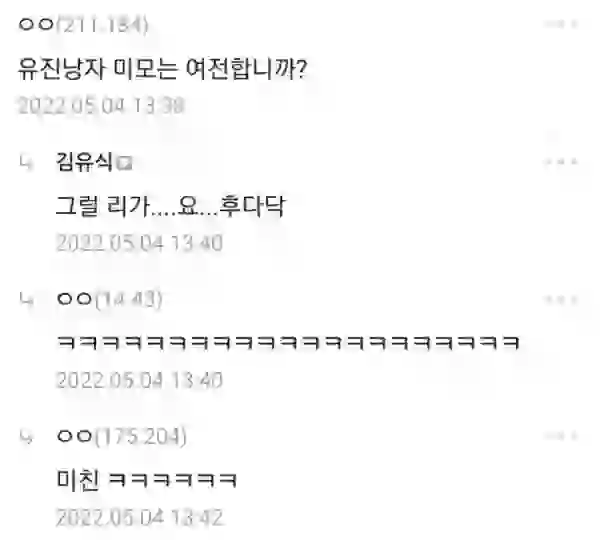The width and height of the screenshot is (600, 540).
Task: Open the three-dot menu on the ㅇㅇ(14.43) reply
Action: point(561,300)
